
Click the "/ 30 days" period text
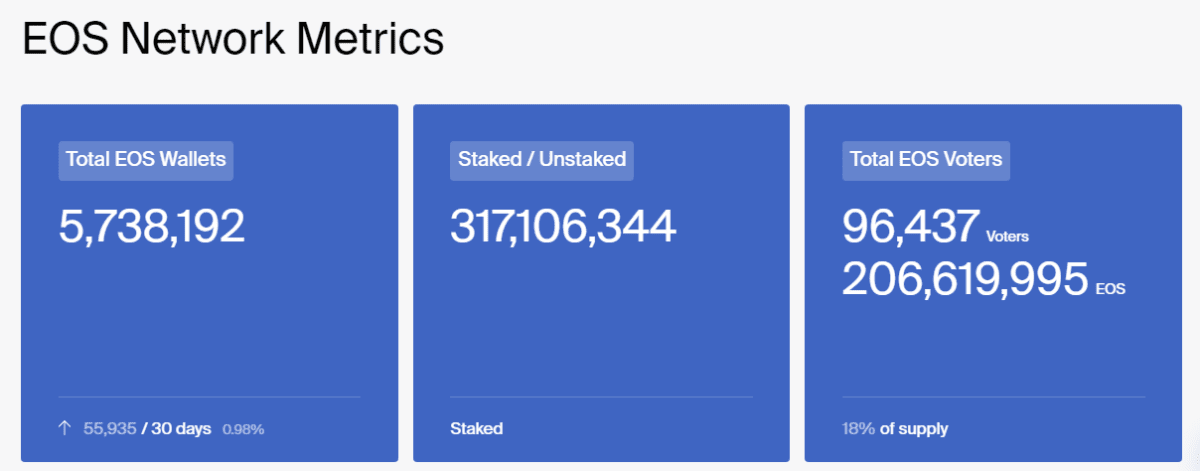[176, 429]
